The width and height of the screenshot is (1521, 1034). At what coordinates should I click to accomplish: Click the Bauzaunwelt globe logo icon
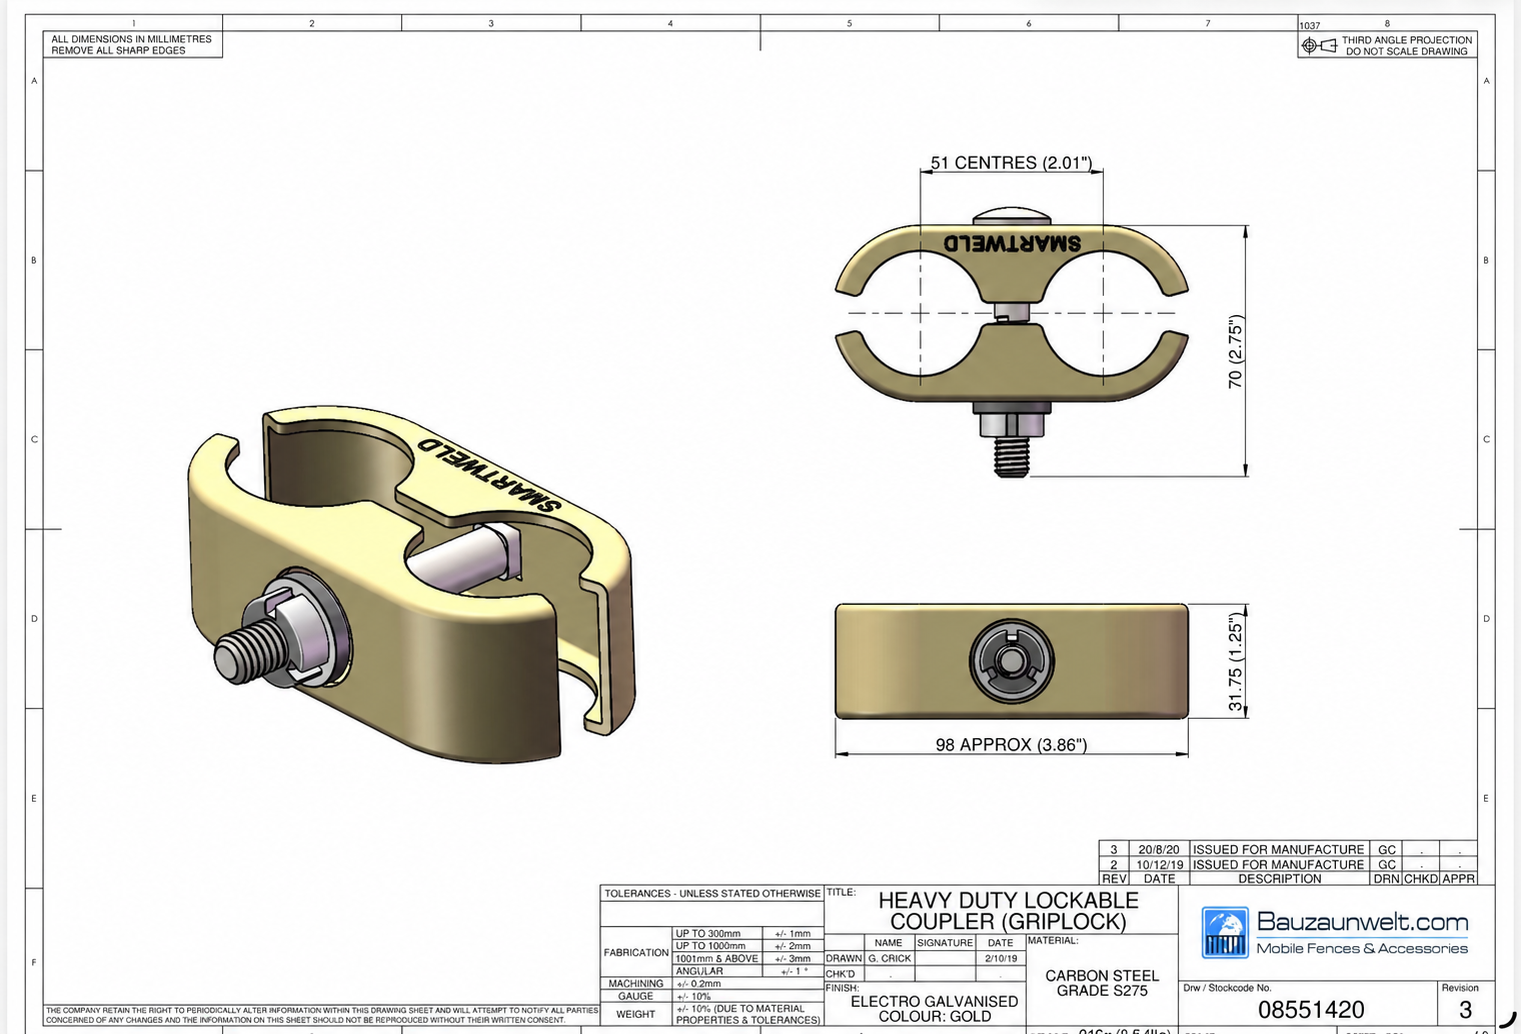pos(1225,932)
